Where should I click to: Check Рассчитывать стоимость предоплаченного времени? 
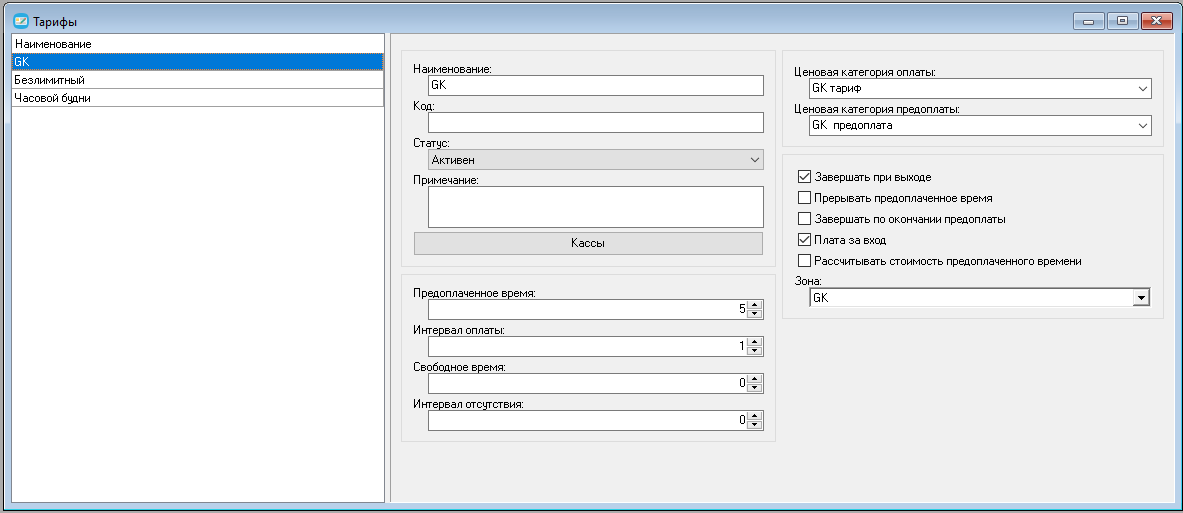804,261
